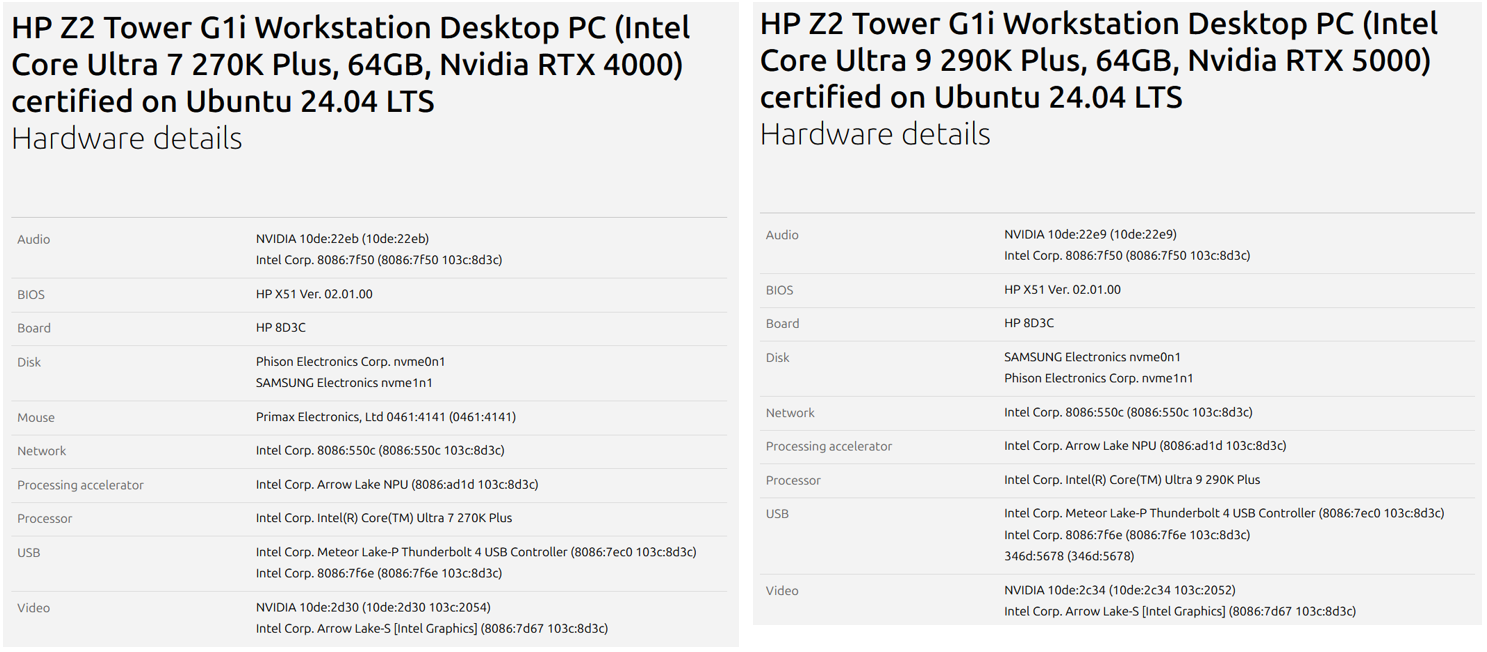Click 'HP 8D3C' board value on RTX 4000 page

click(x=281, y=328)
